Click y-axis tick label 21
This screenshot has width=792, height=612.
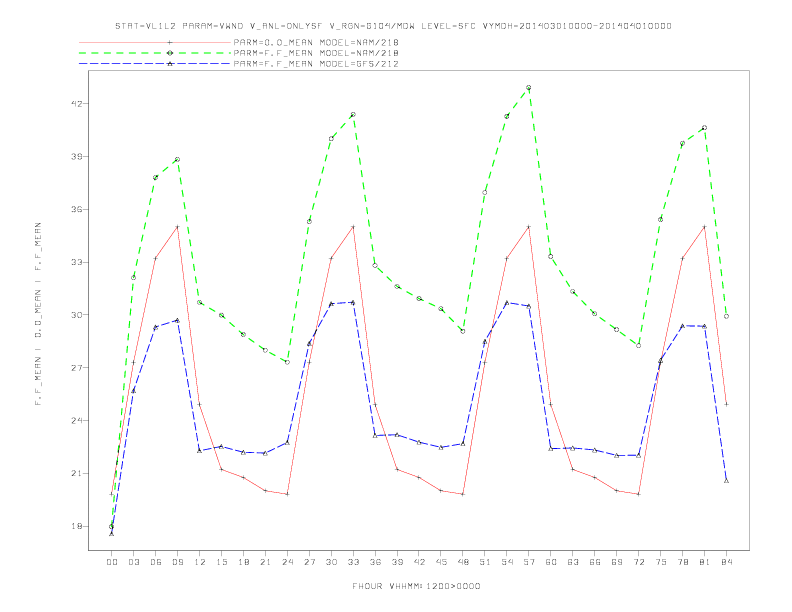pos(76,473)
